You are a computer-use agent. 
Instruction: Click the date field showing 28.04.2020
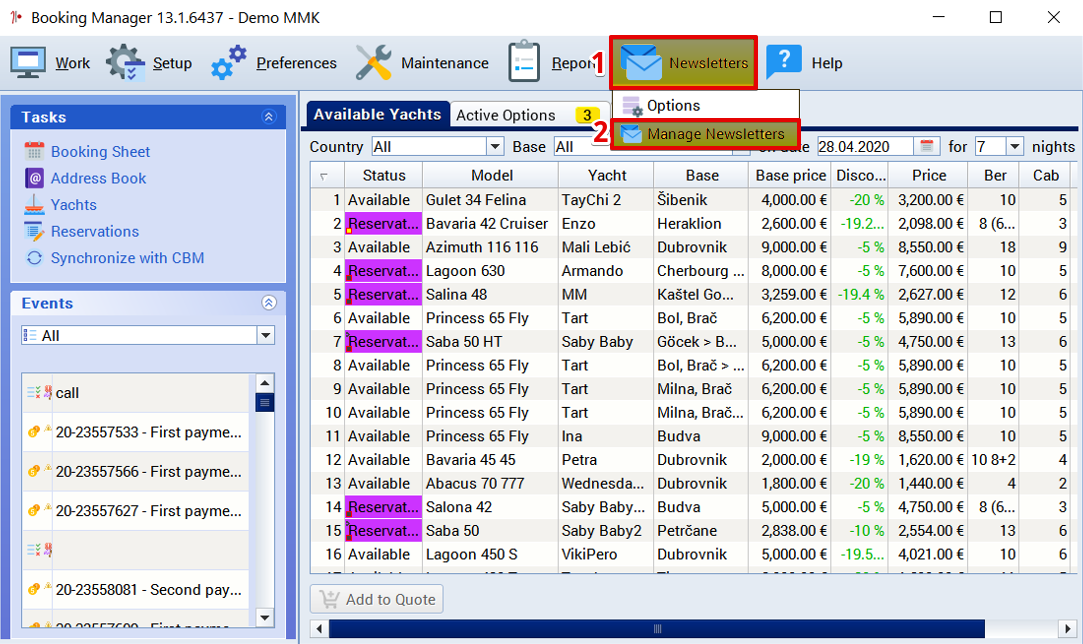[x=866, y=146]
